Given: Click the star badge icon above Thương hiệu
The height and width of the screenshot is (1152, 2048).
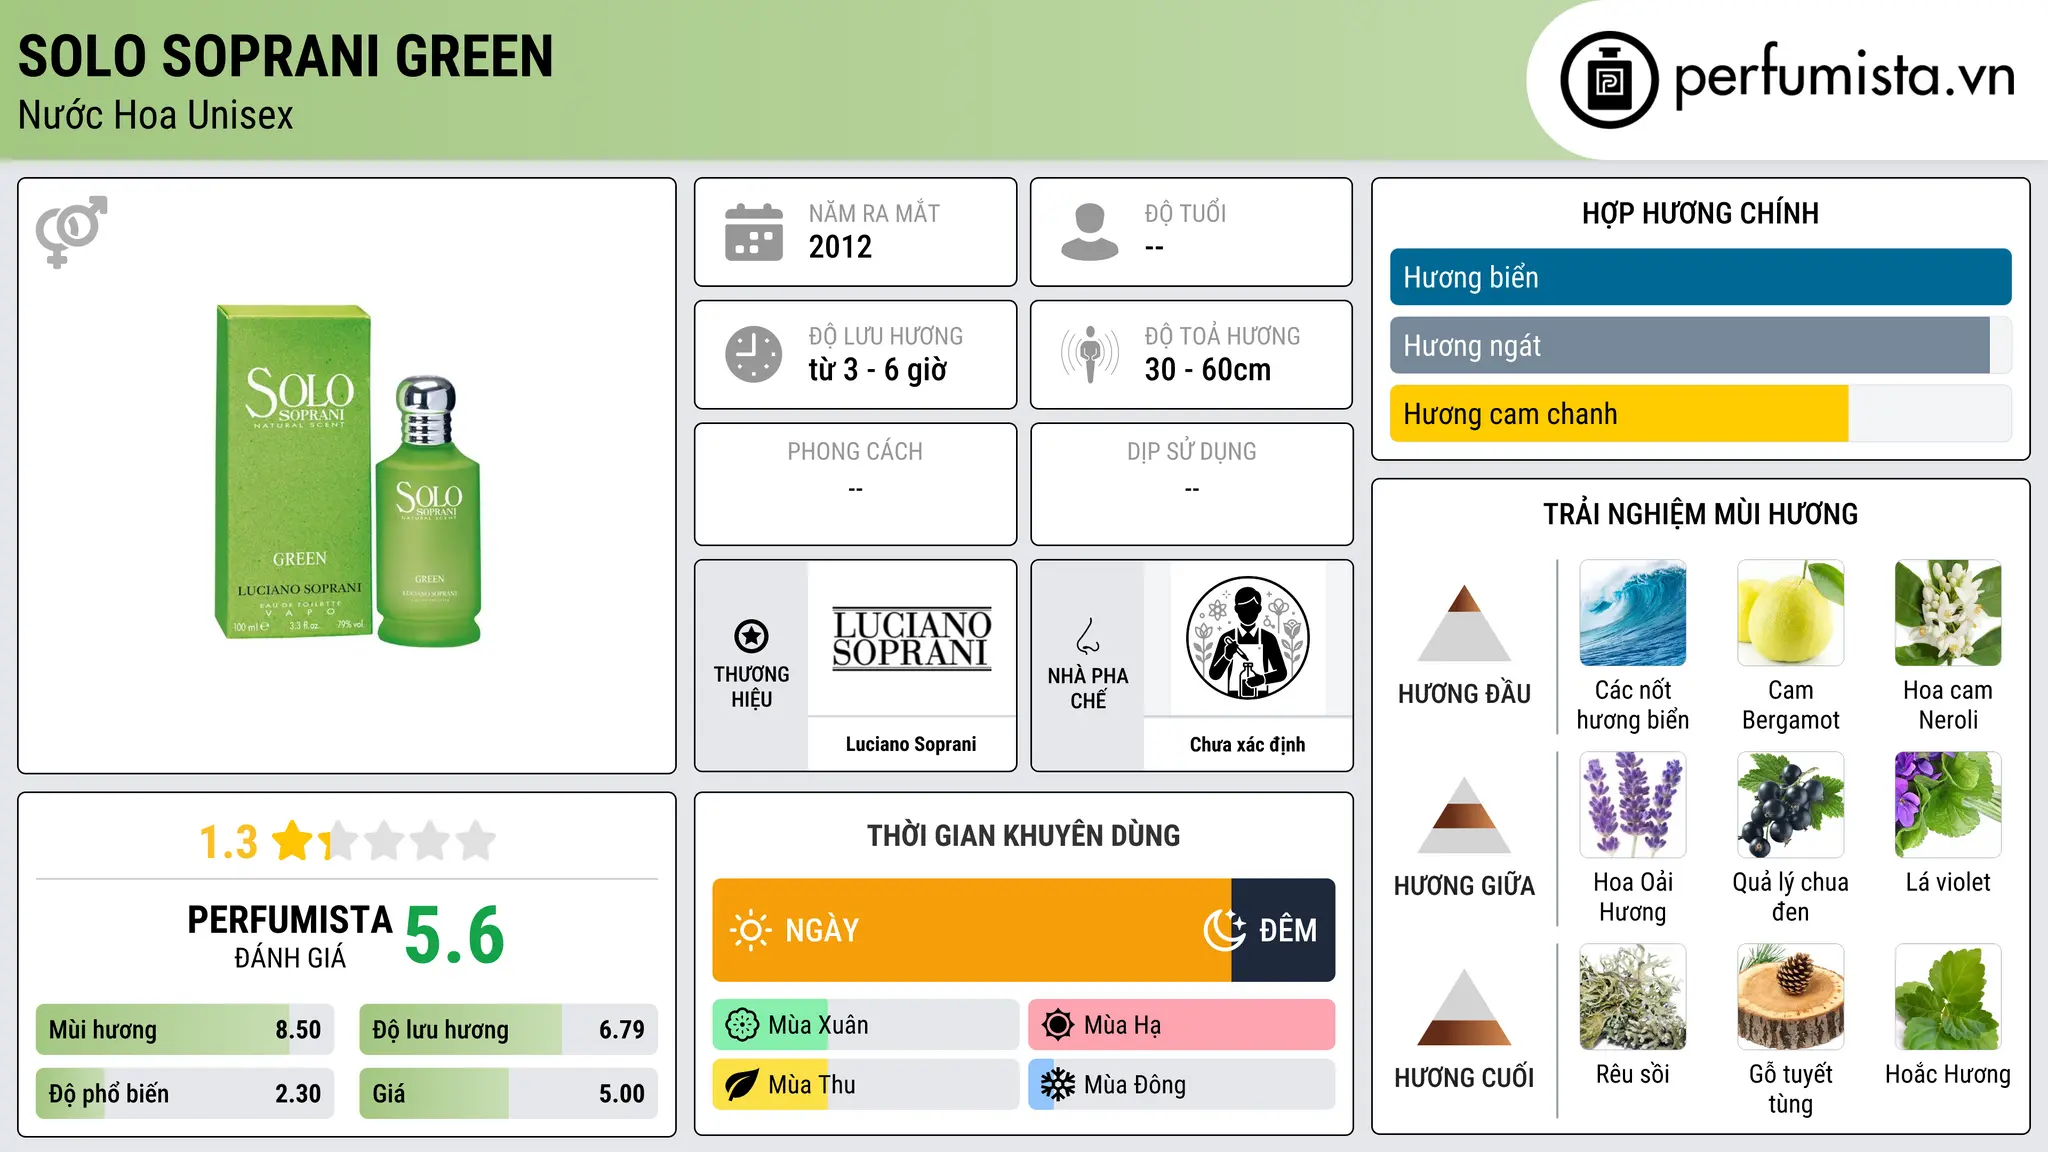Looking at the screenshot, I should coord(751,636).
